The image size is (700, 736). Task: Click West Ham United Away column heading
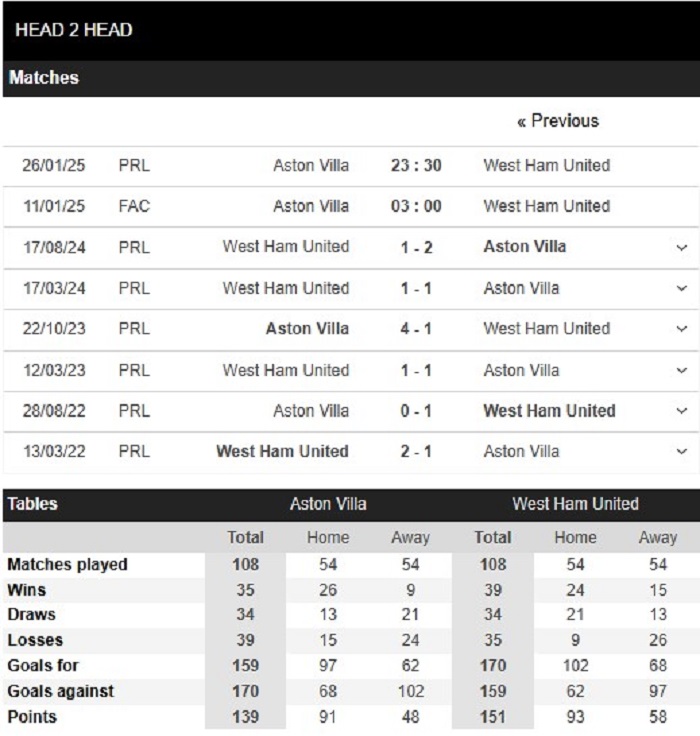tap(658, 537)
